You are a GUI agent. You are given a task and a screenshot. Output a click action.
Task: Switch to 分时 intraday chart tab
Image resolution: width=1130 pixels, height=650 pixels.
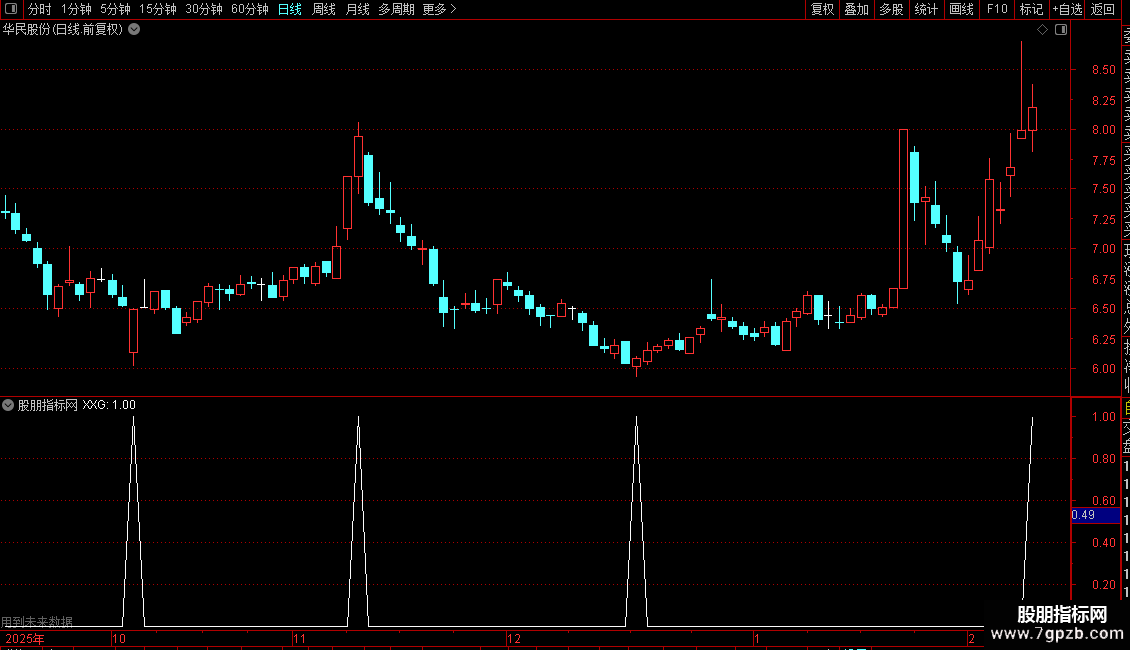tap(40, 9)
